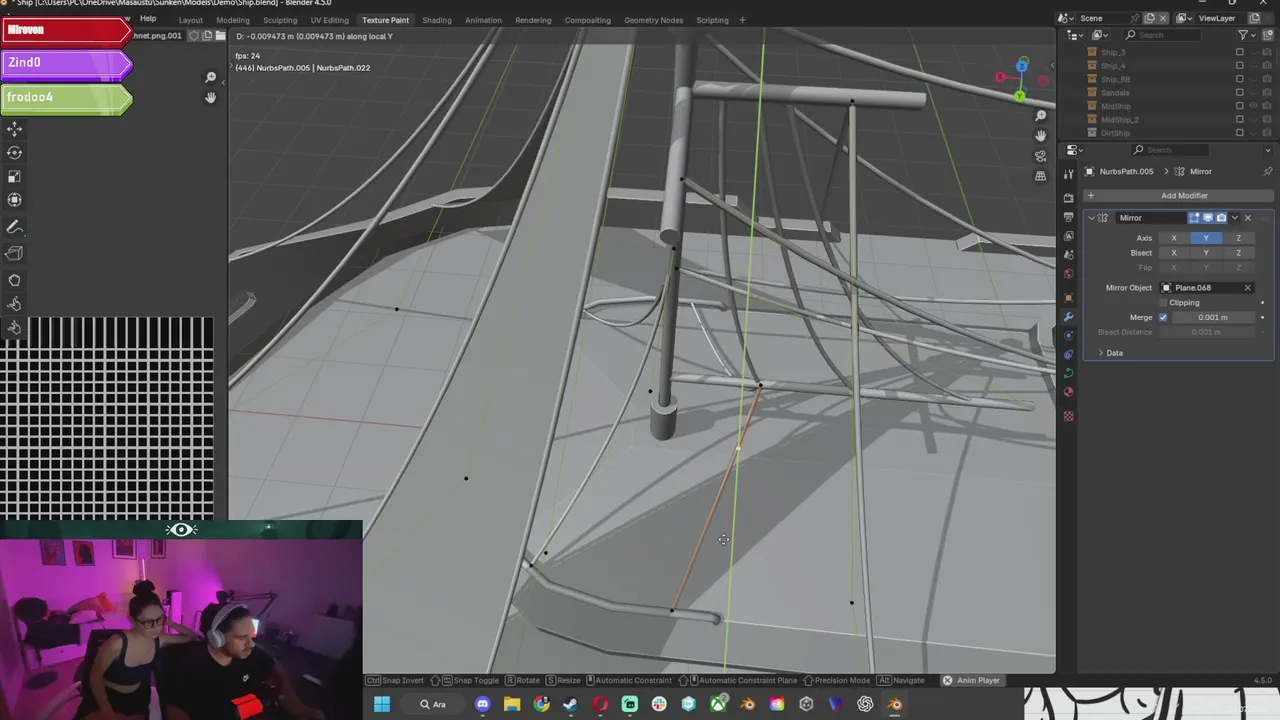1280x720 pixels.
Task: Open the Tool properties tab
Action: pos(1068,175)
